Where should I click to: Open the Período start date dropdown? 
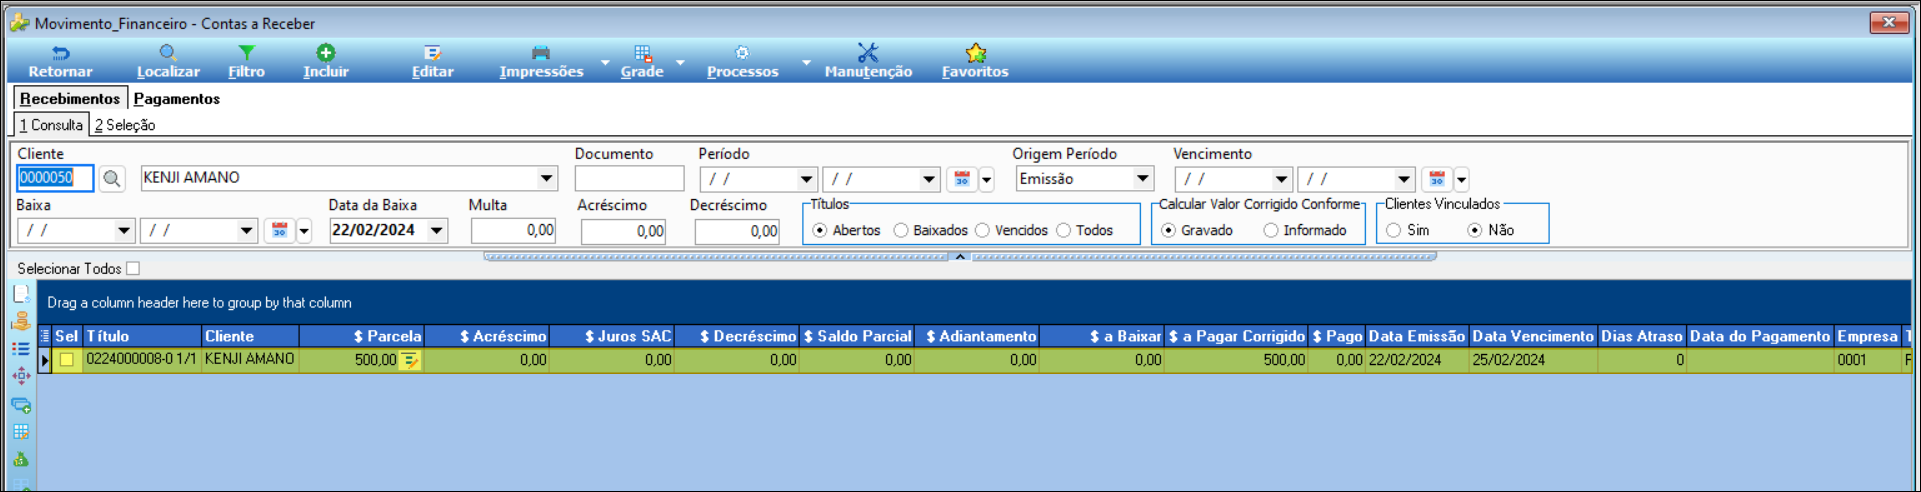tap(806, 180)
